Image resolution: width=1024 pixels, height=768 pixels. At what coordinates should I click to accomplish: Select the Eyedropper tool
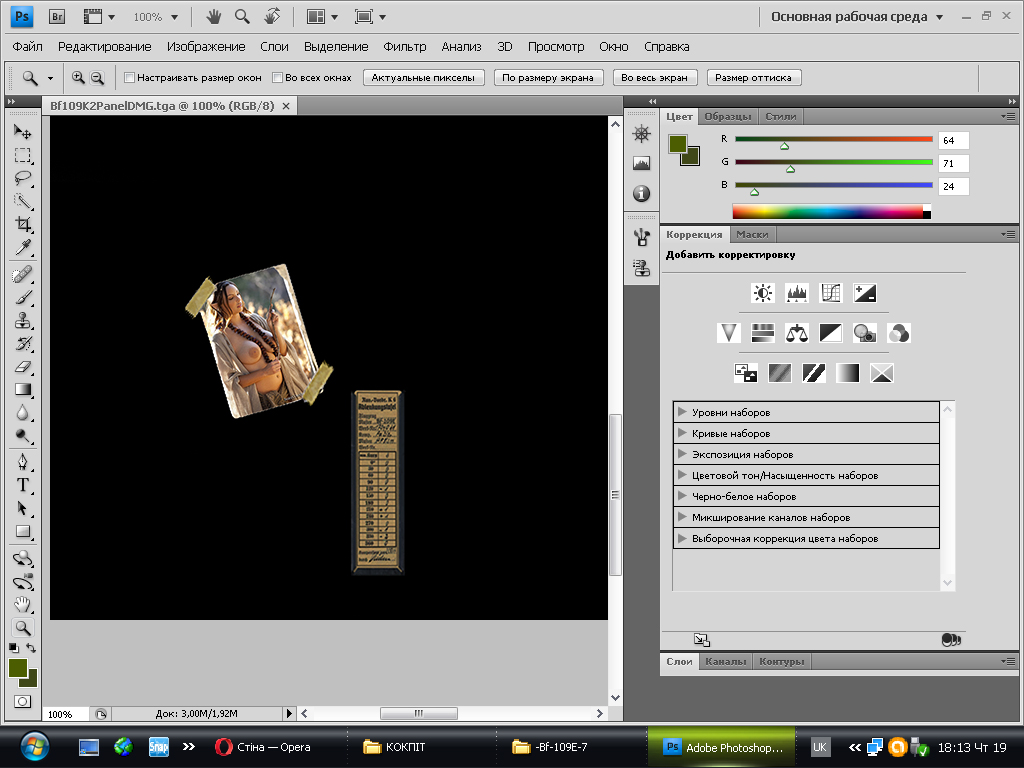point(22,248)
